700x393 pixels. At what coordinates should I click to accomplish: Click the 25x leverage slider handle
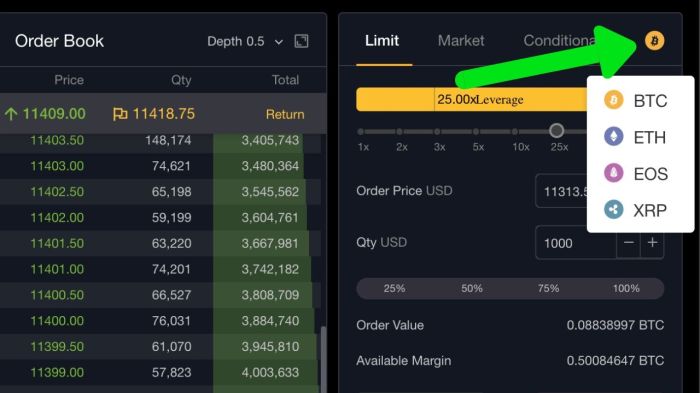556,131
